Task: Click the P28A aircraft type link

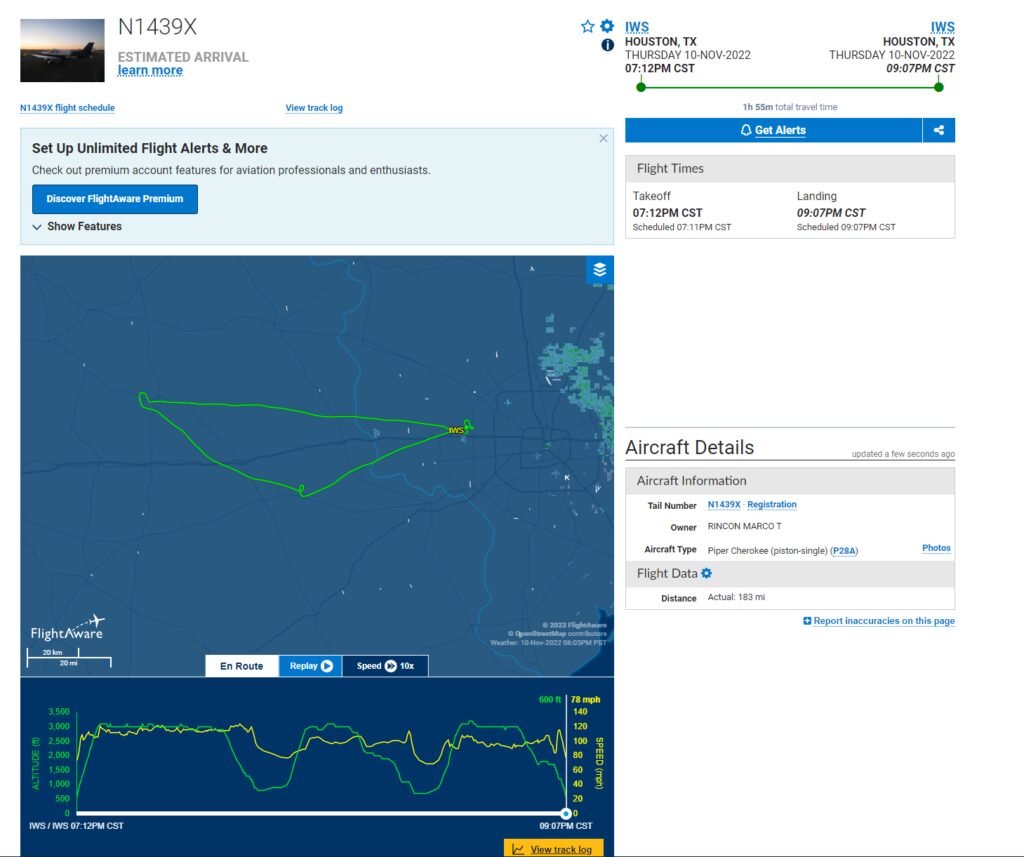Action: pos(844,551)
